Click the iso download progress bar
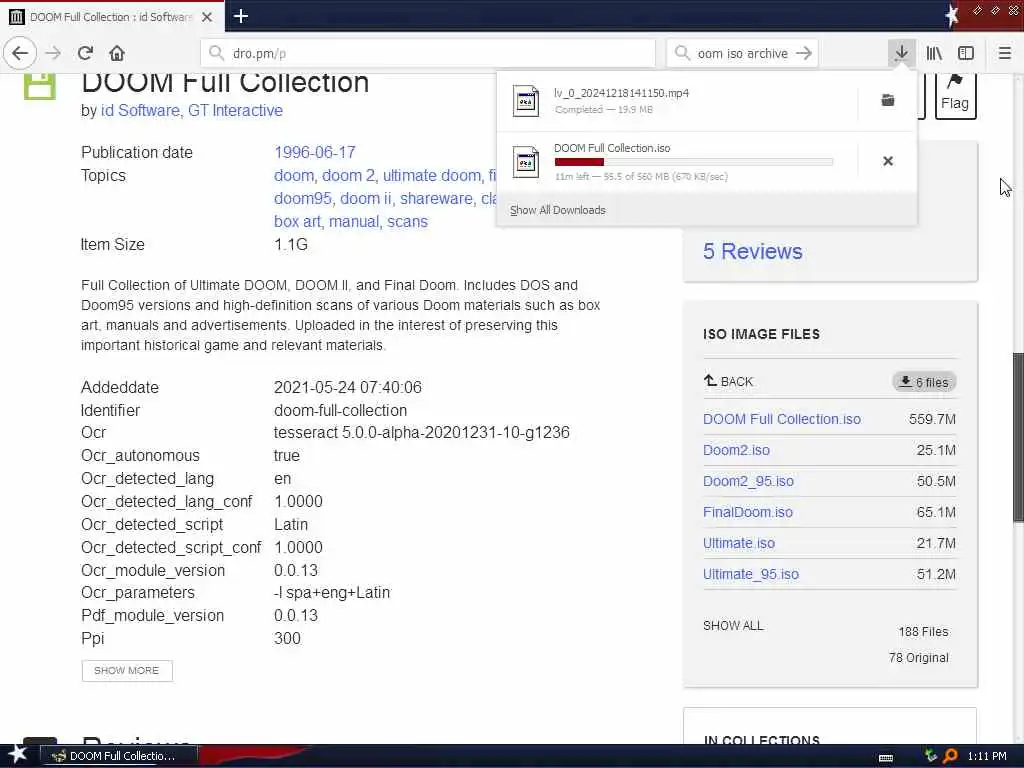 pos(694,162)
